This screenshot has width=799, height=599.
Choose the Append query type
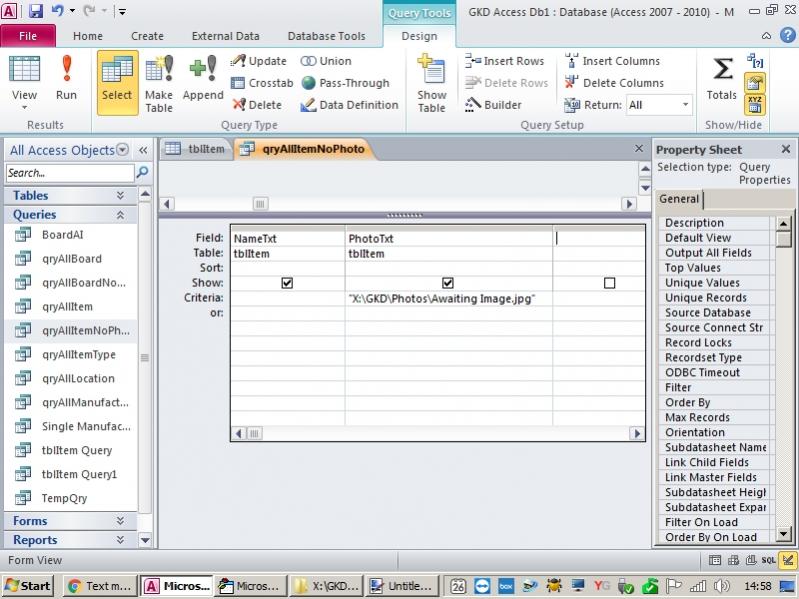click(x=203, y=79)
